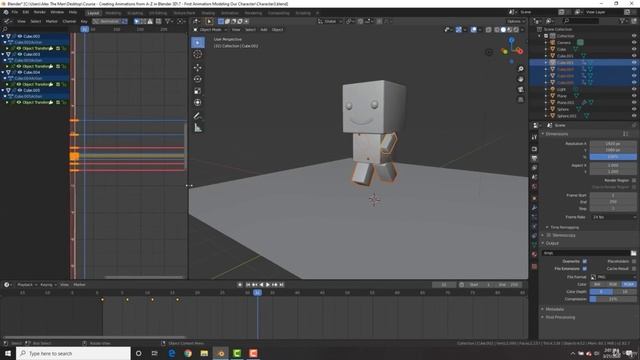The width and height of the screenshot is (640, 360).
Task: Select the Select Box tool in viewport
Action: click(198, 42)
